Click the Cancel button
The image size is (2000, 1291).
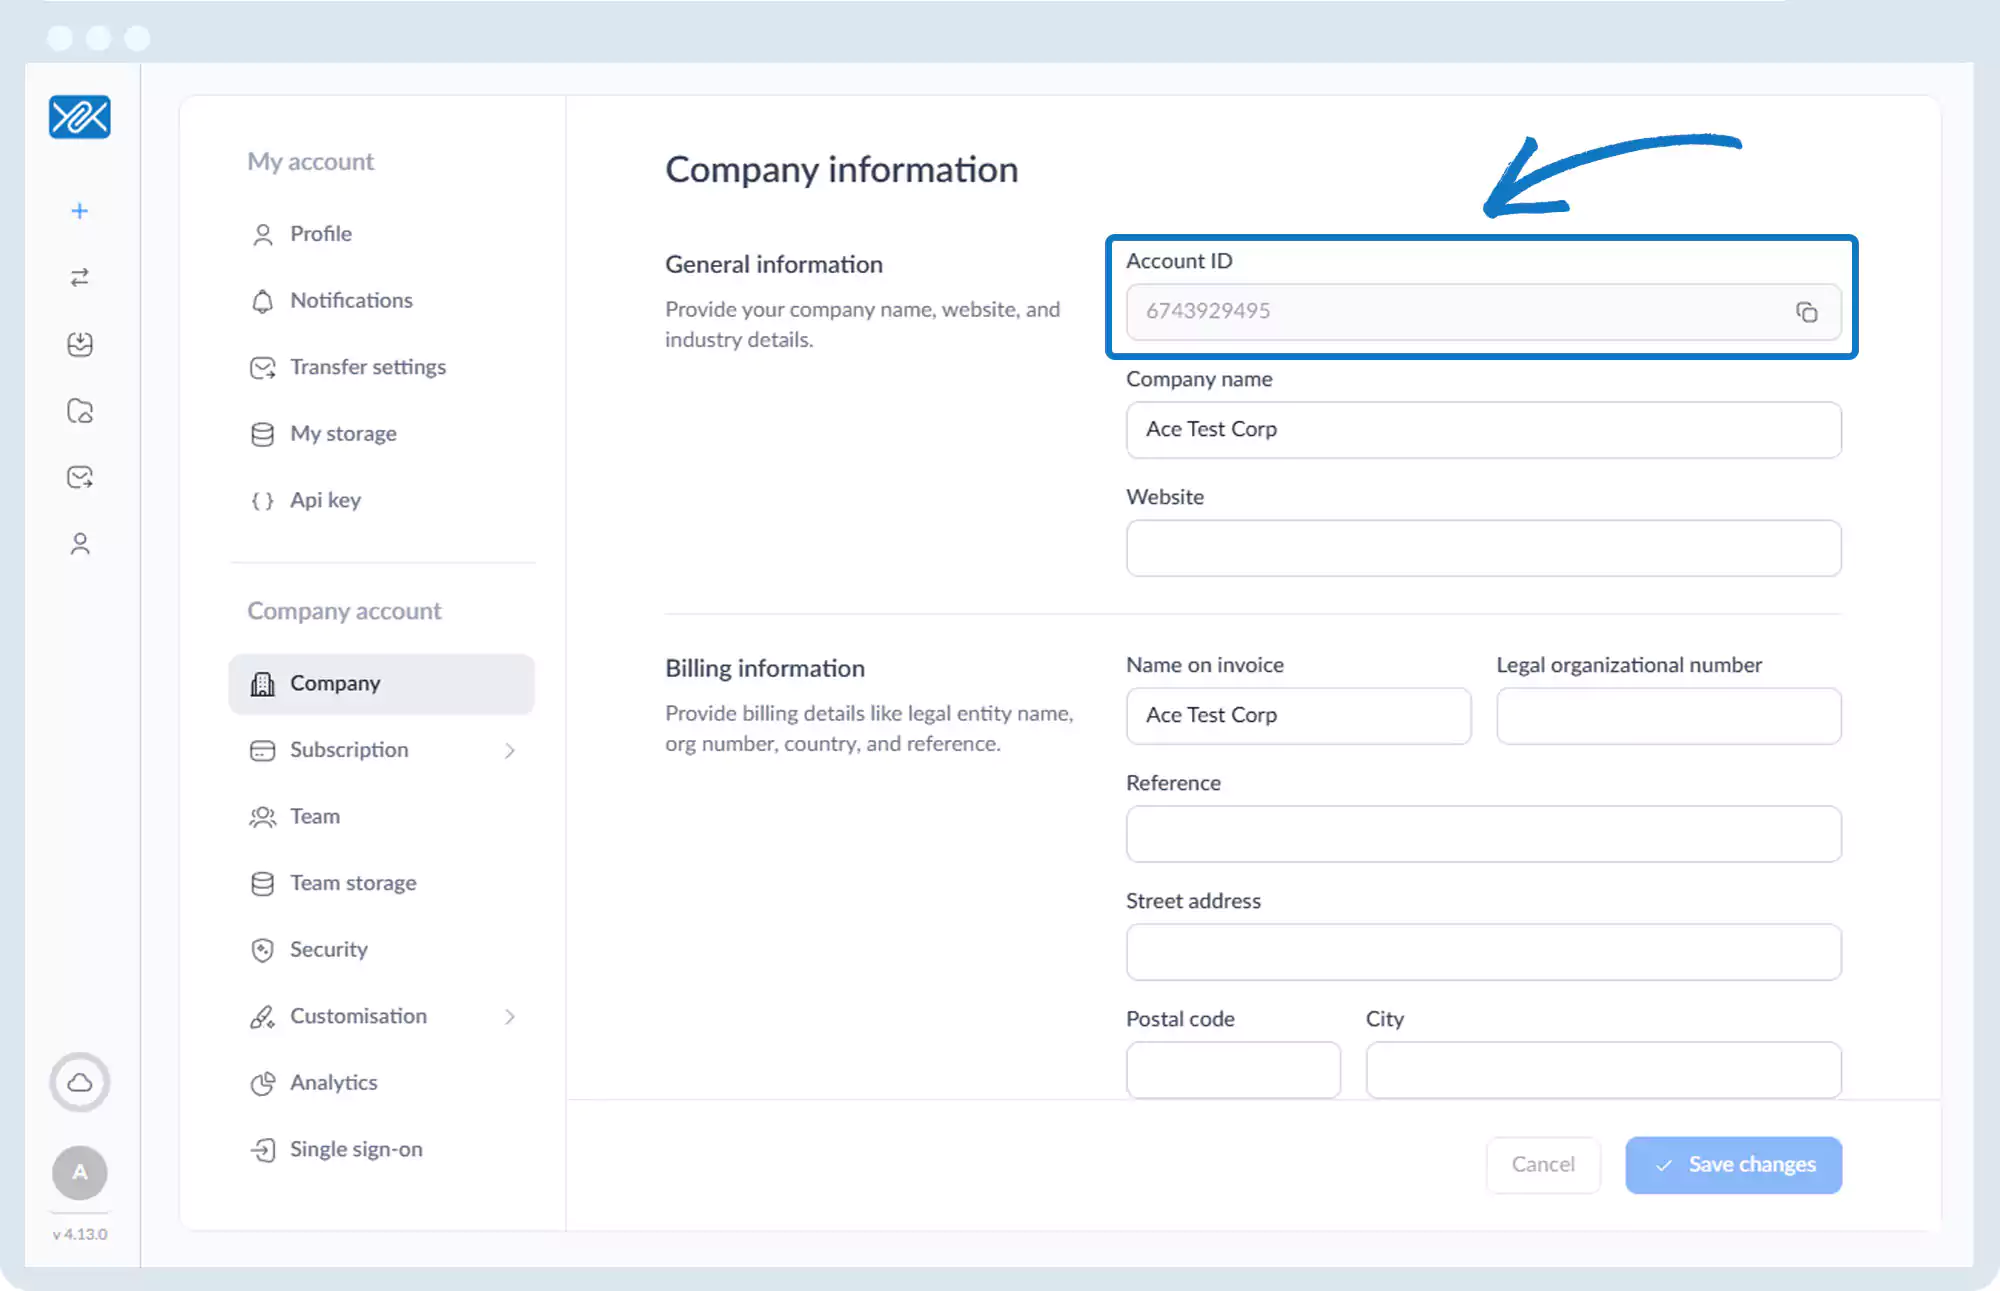click(1542, 1164)
